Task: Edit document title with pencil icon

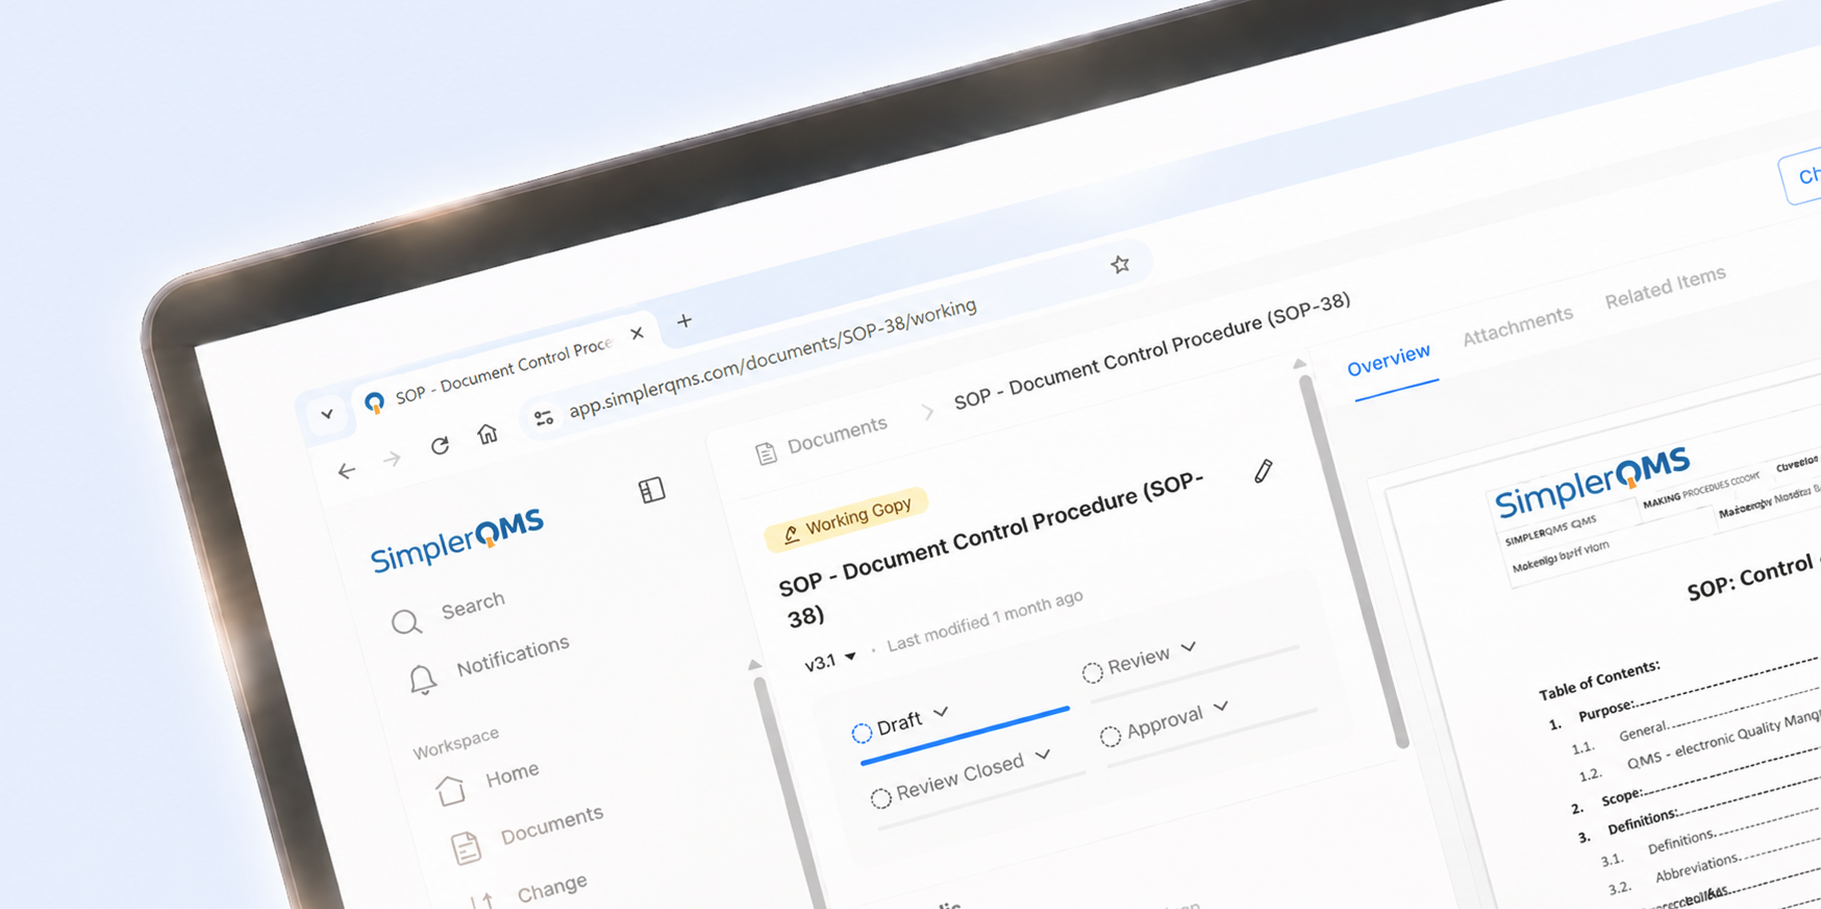Action: pyautogui.click(x=1263, y=471)
